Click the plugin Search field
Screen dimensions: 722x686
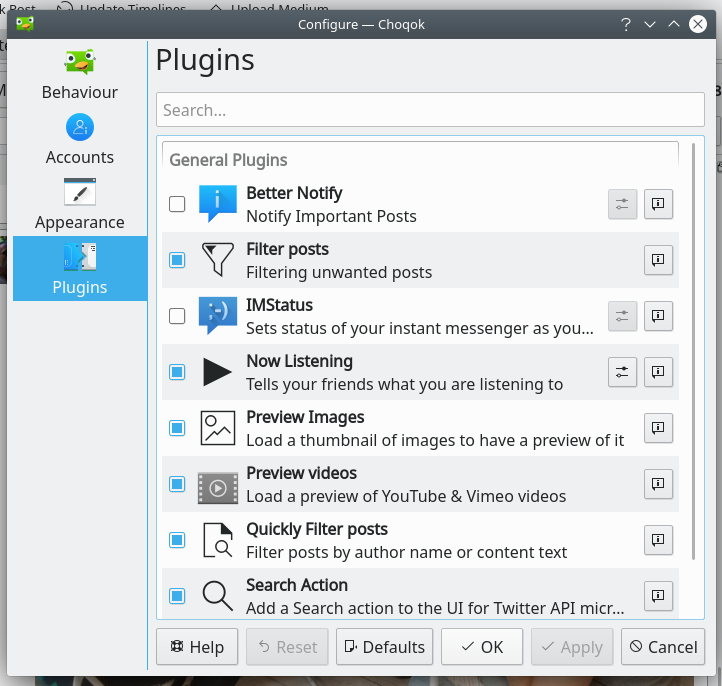[430, 110]
